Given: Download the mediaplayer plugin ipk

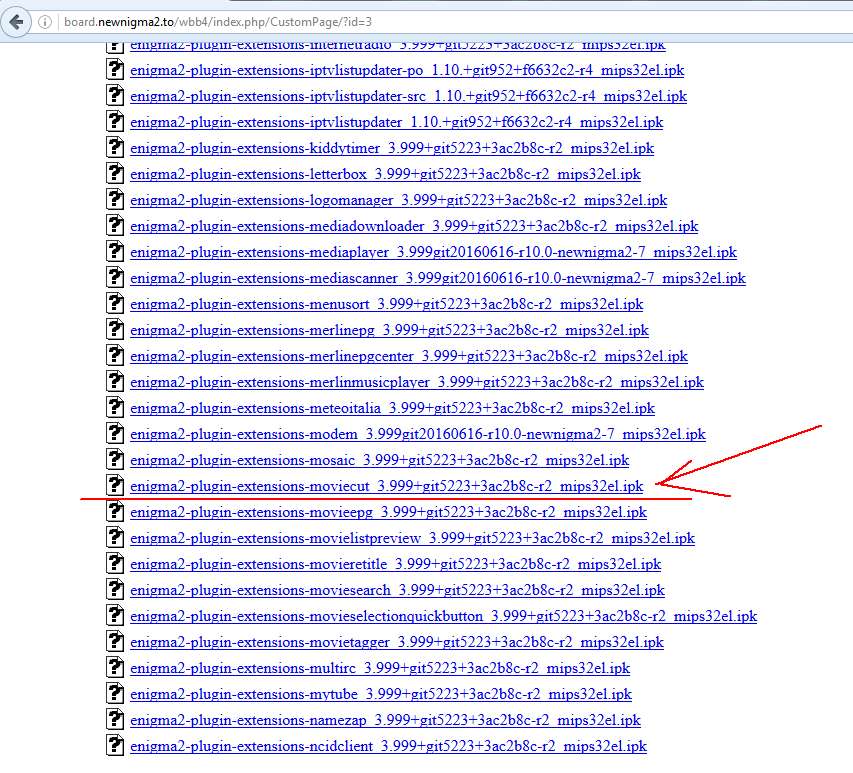Looking at the screenshot, I should click(x=433, y=252).
